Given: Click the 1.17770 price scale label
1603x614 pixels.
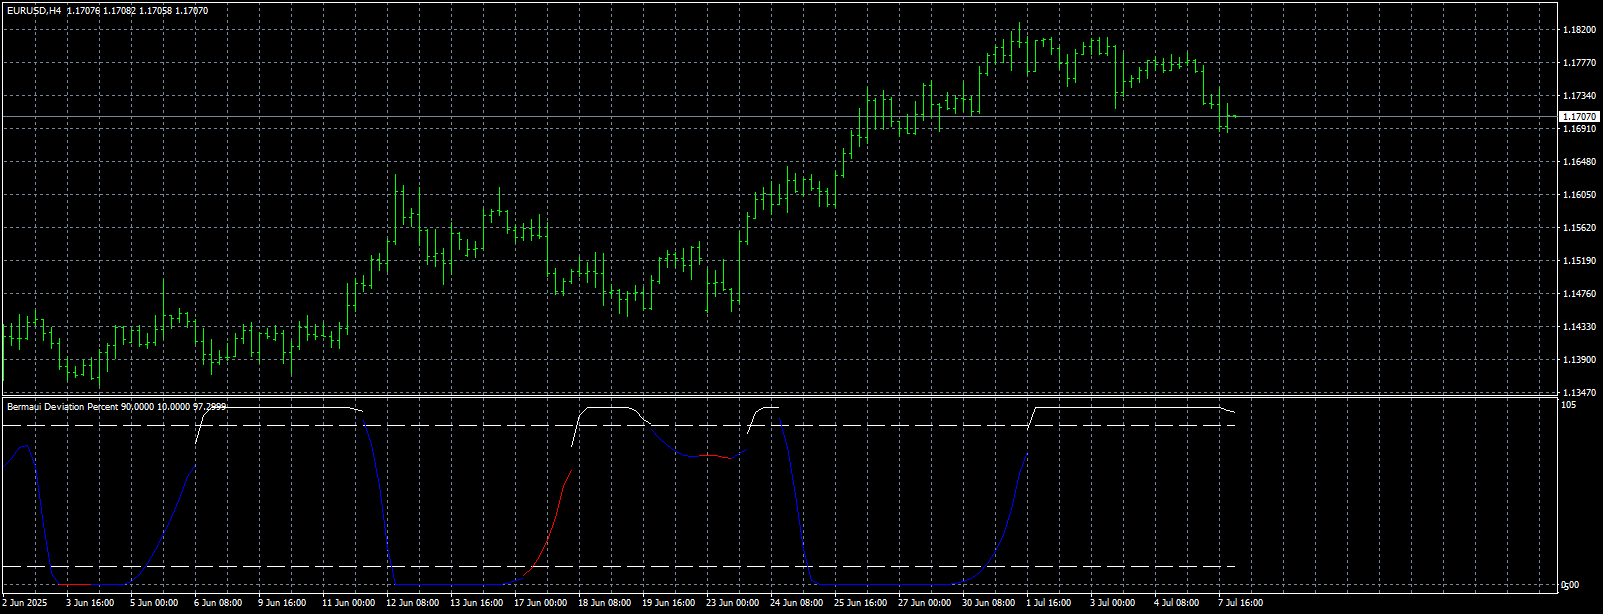Looking at the screenshot, I should tap(1579, 63).
